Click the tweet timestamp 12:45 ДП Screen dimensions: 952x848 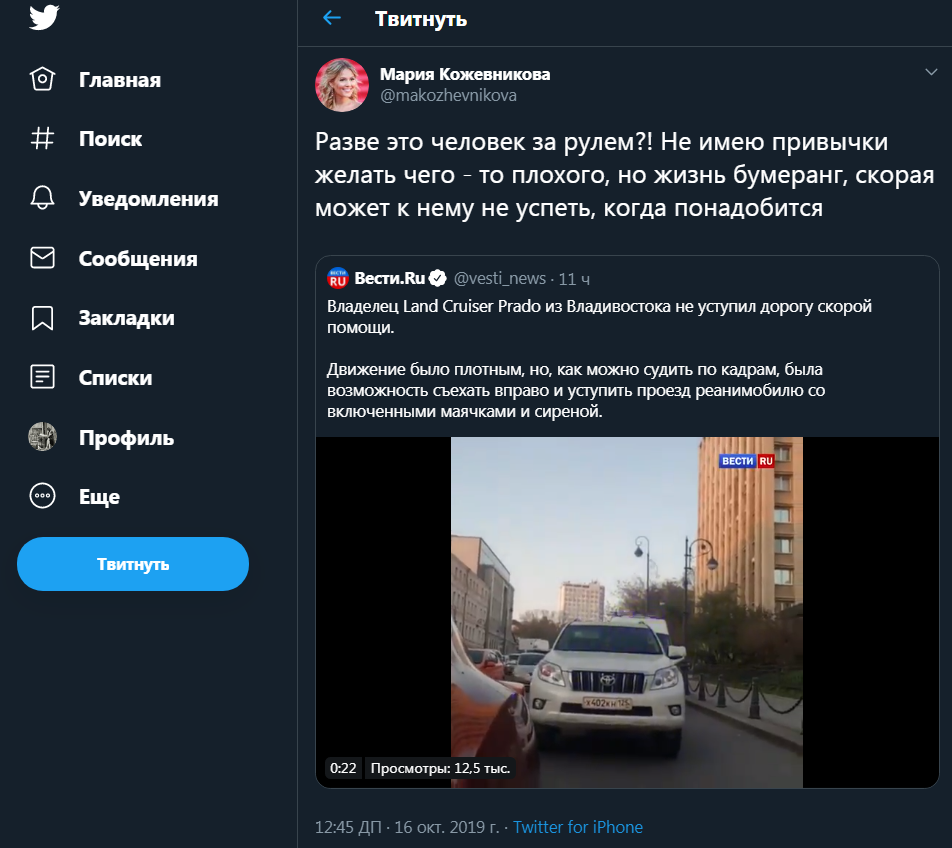(x=349, y=827)
